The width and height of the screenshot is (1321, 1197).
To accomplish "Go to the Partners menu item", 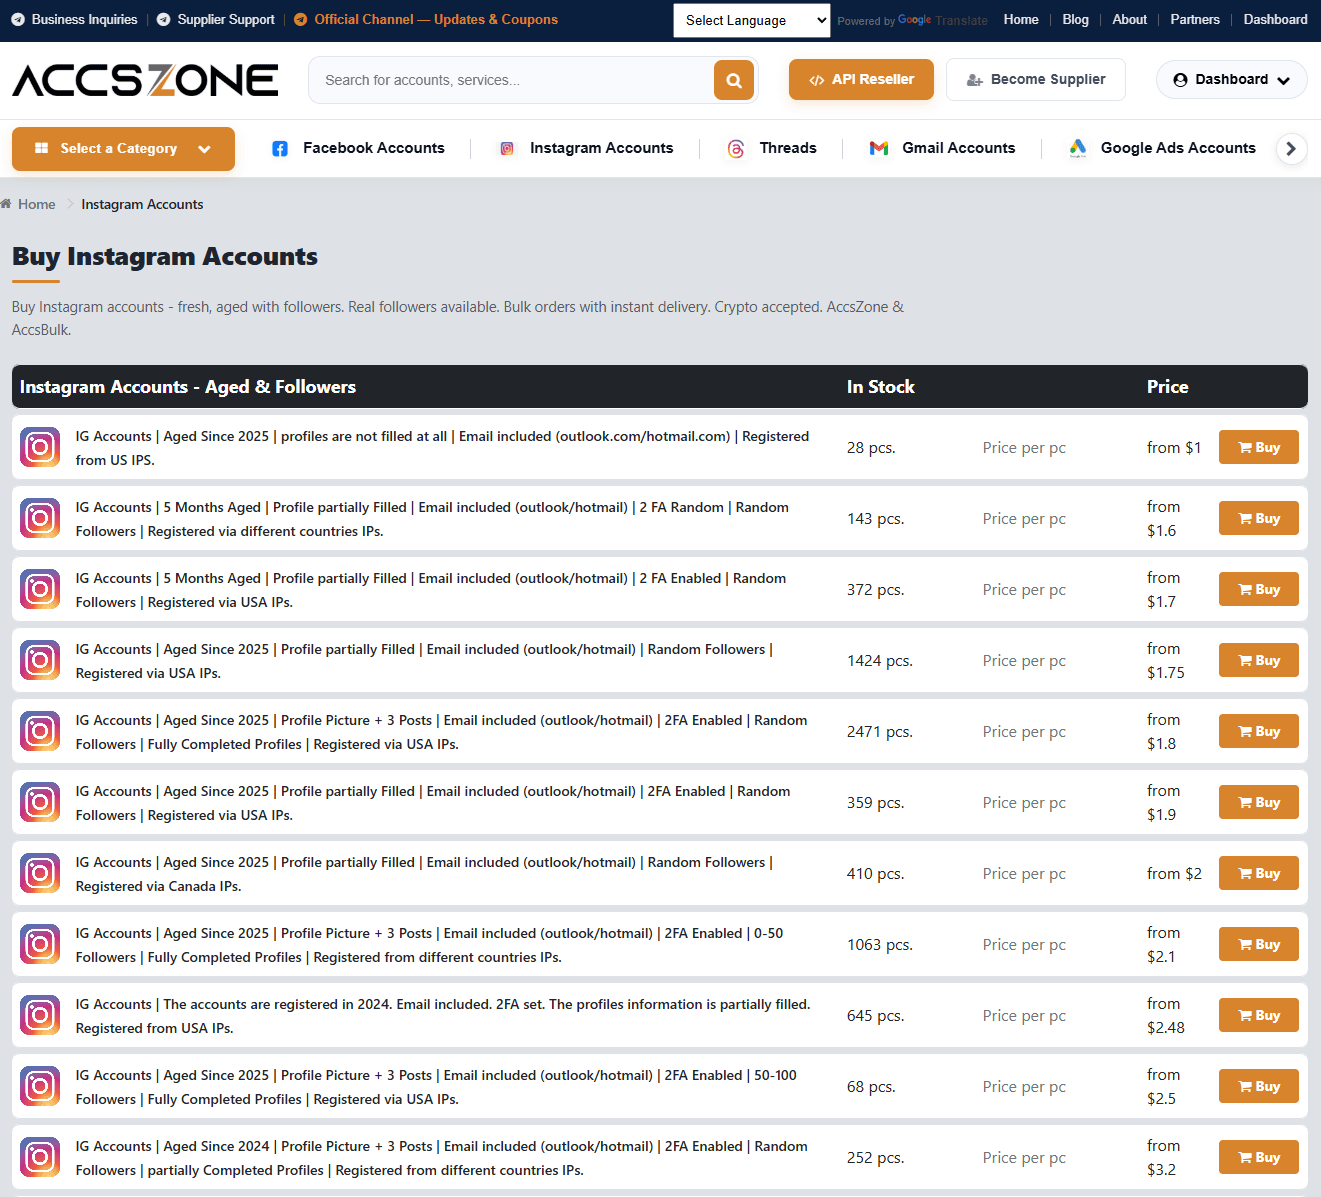I will click(1194, 19).
